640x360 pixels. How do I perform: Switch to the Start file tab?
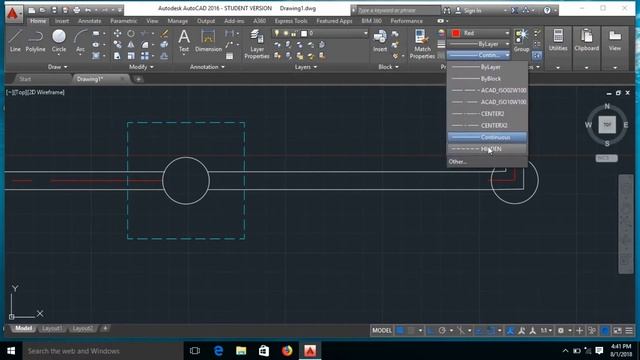(25, 79)
